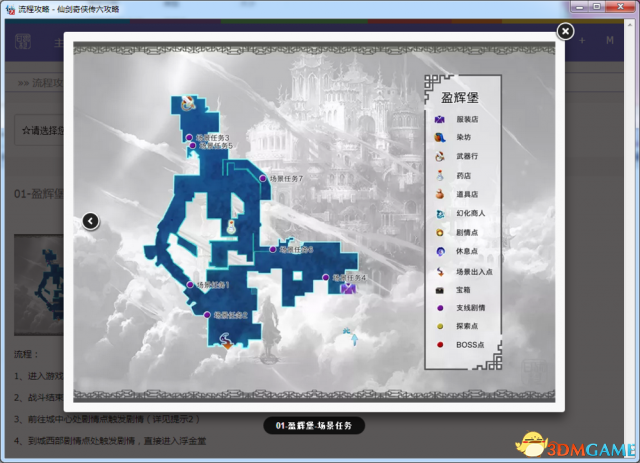
Task: Go to previous image with left arrow
Action: pos(91,221)
